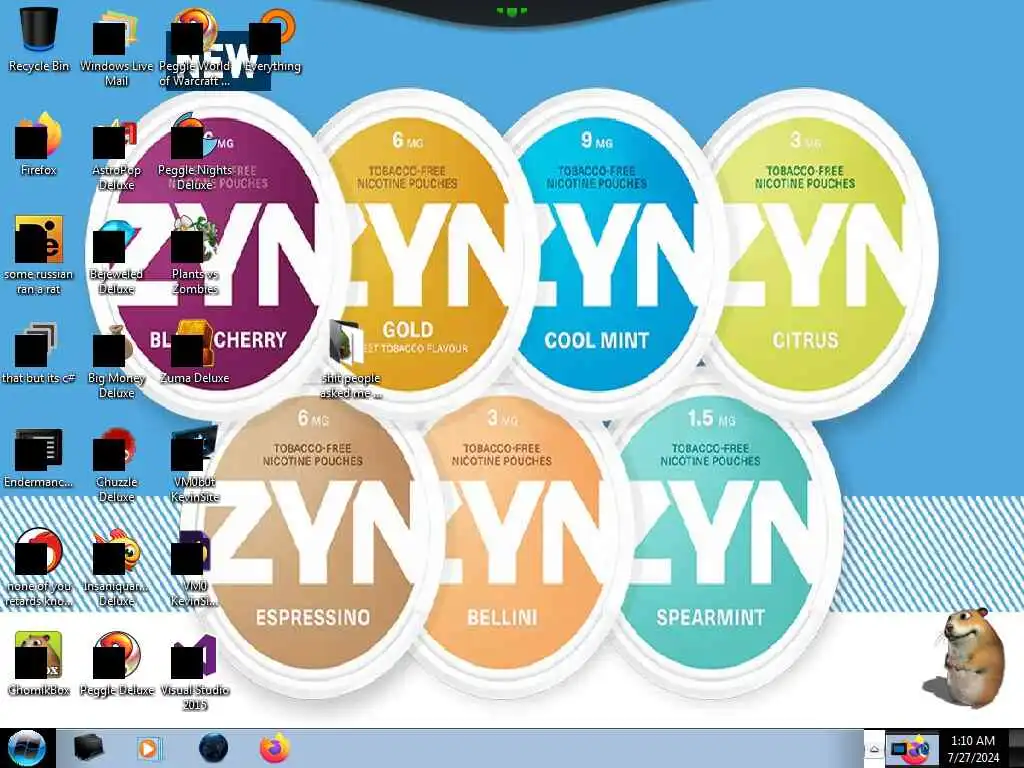Click the dark globe taskbar icon

pos(213,748)
